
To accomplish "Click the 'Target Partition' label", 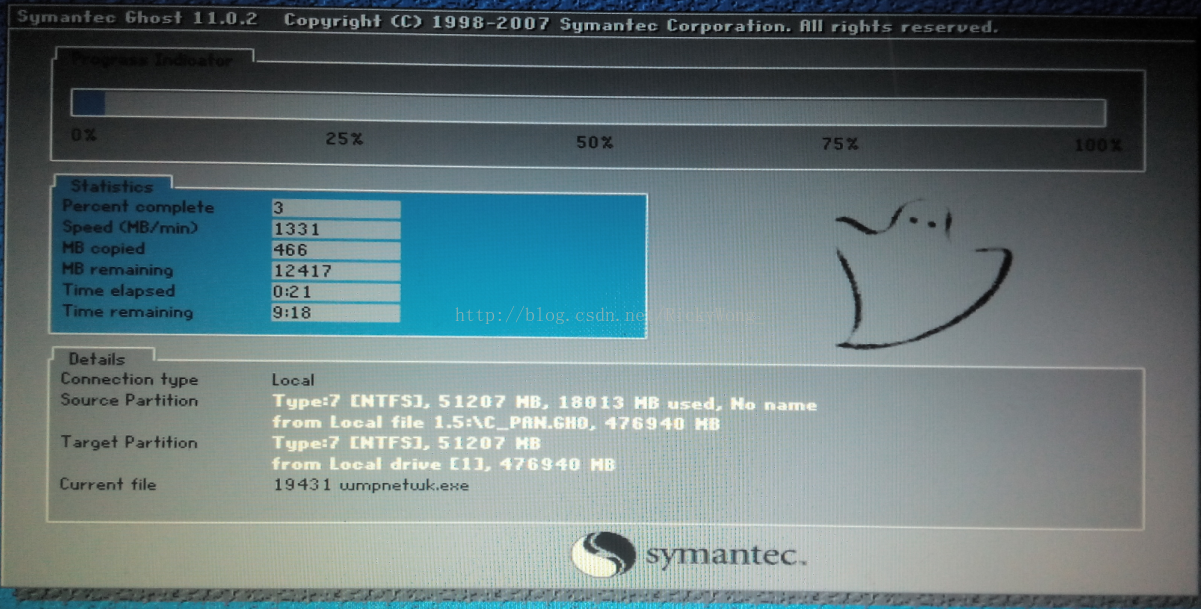I will (129, 442).
